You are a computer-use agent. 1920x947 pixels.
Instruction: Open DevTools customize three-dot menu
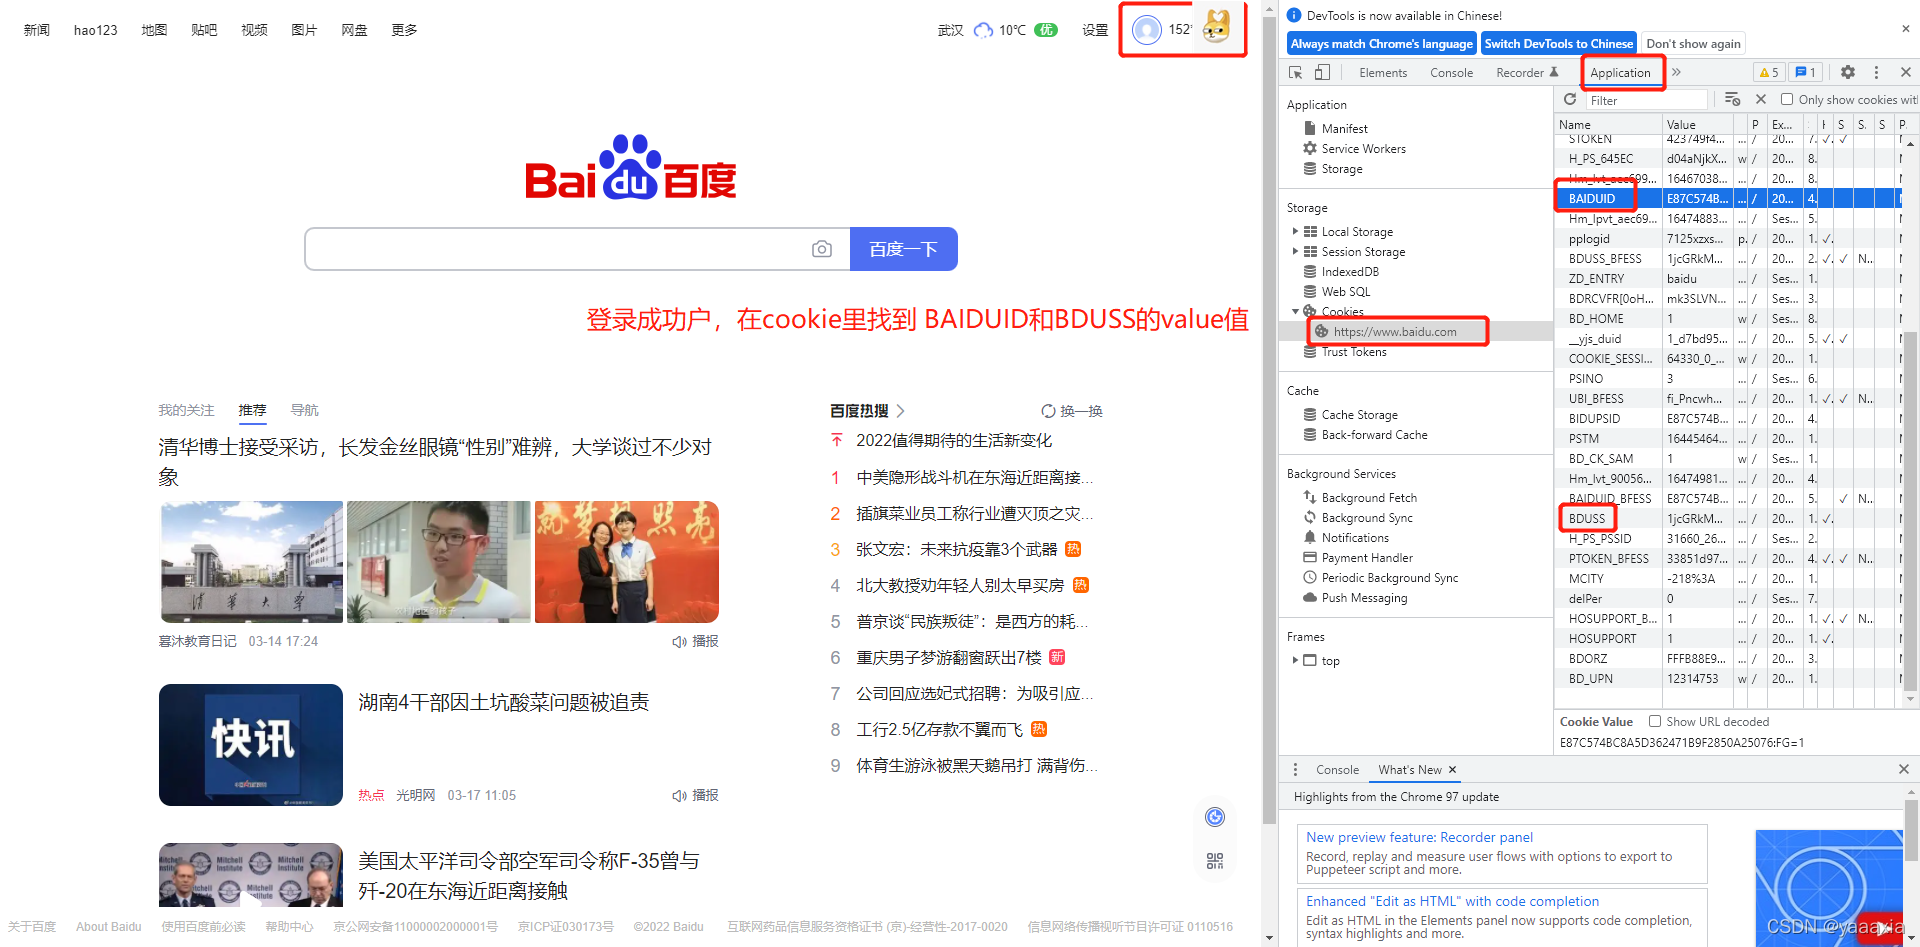tap(1876, 72)
